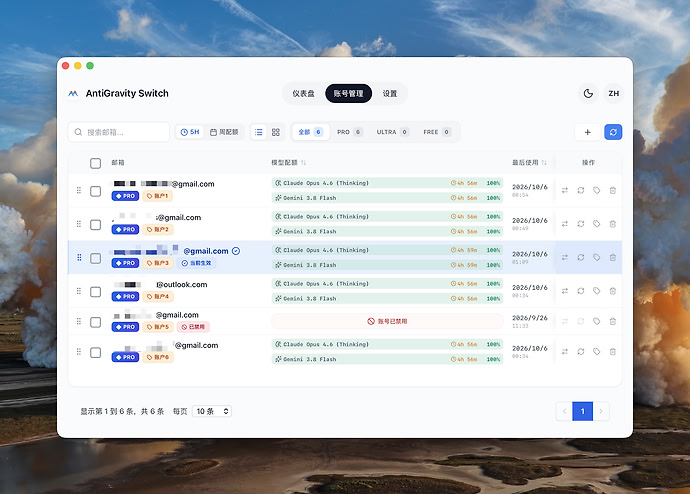The width and height of the screenshot is (690, 494).
Task: Switch to list view layout
Action: point(259,132)
